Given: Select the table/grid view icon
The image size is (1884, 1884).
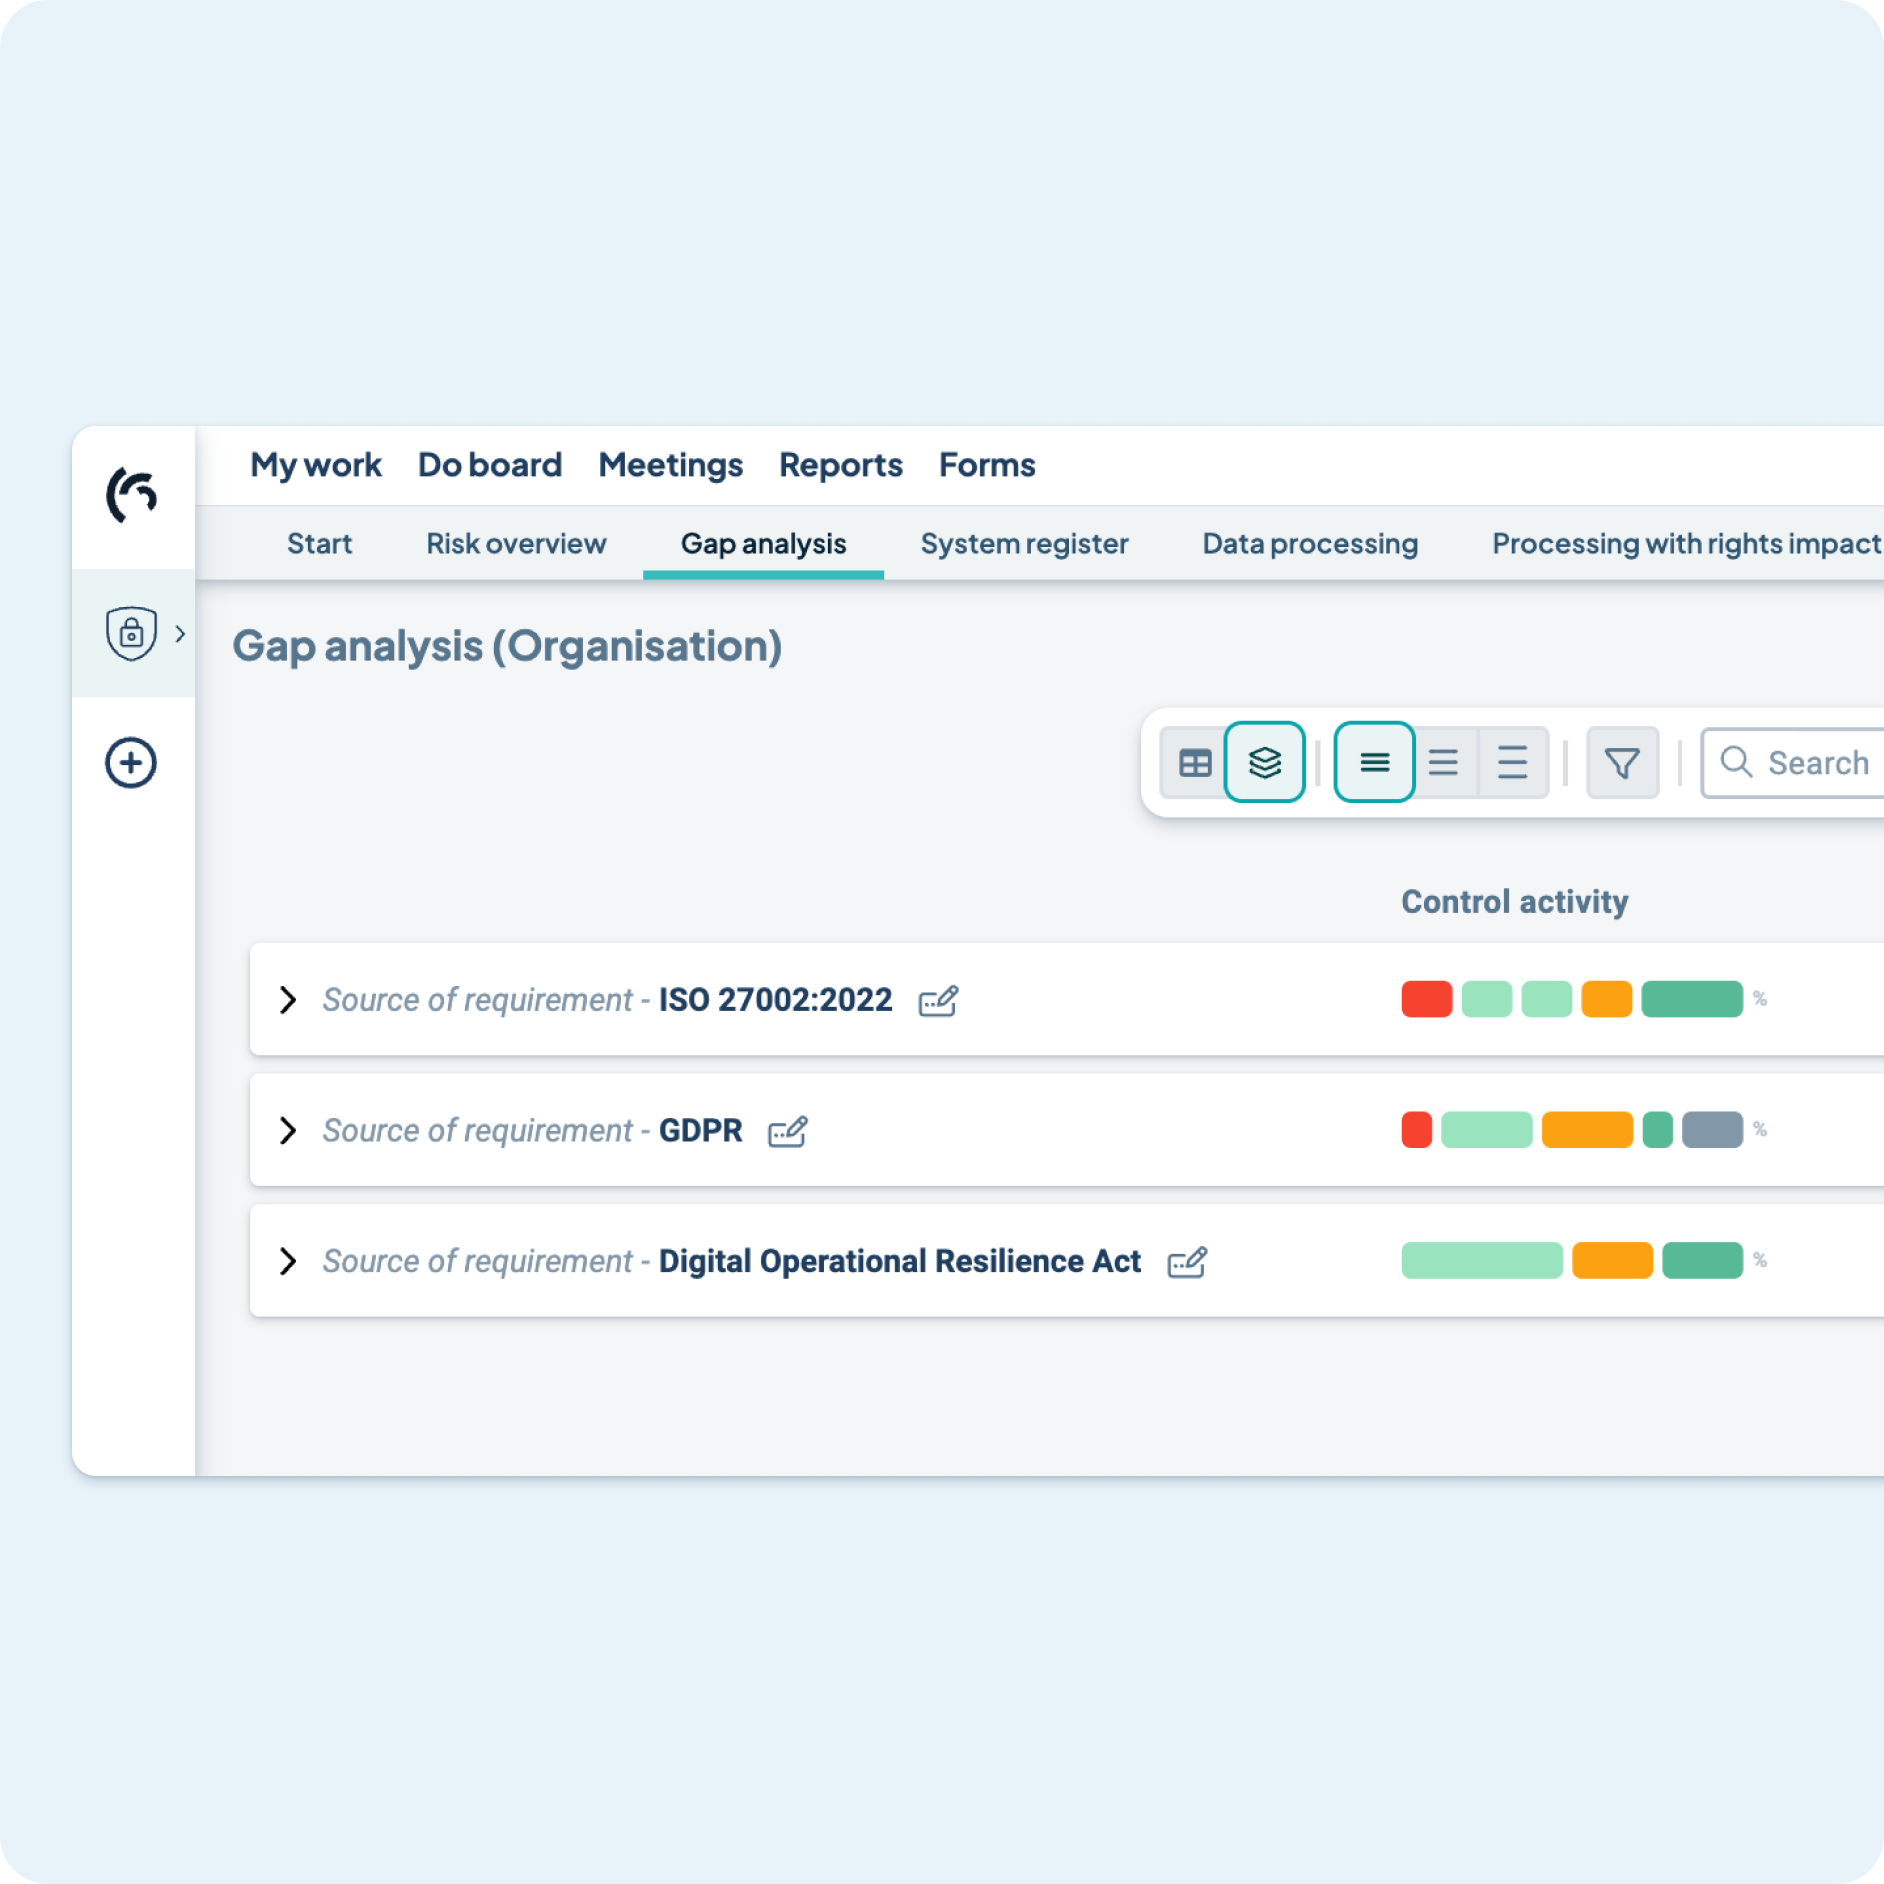Looking at the screenshot, I should tap(1194, 762).
